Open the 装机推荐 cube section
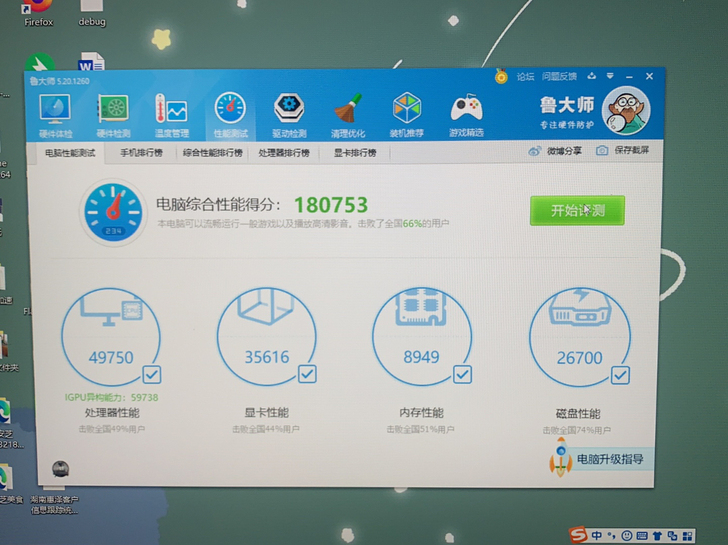 pos(407,116)
